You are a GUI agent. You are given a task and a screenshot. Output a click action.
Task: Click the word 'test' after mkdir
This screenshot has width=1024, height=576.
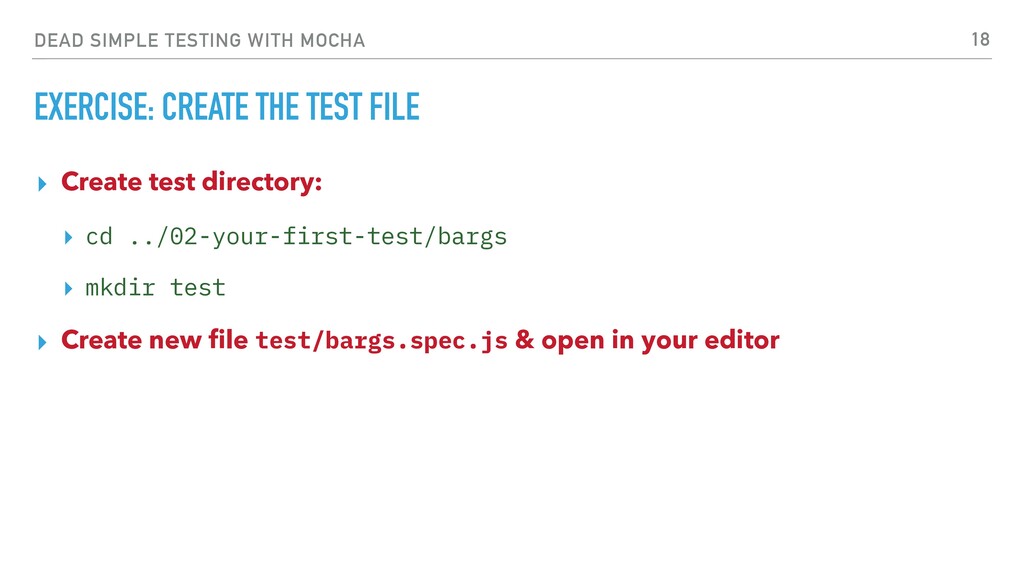click(x=198, y=288)
